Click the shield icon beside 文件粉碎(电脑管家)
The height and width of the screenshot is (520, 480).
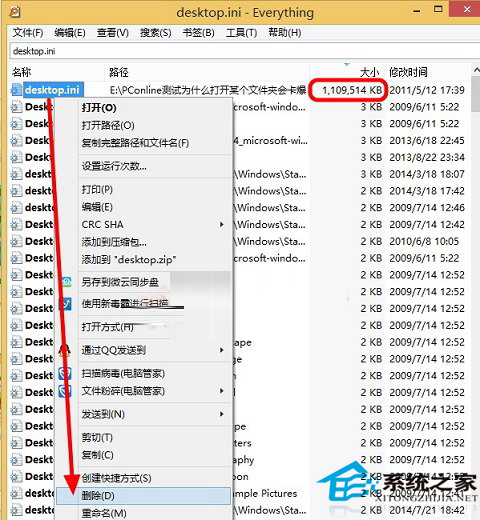coord(65,391)
